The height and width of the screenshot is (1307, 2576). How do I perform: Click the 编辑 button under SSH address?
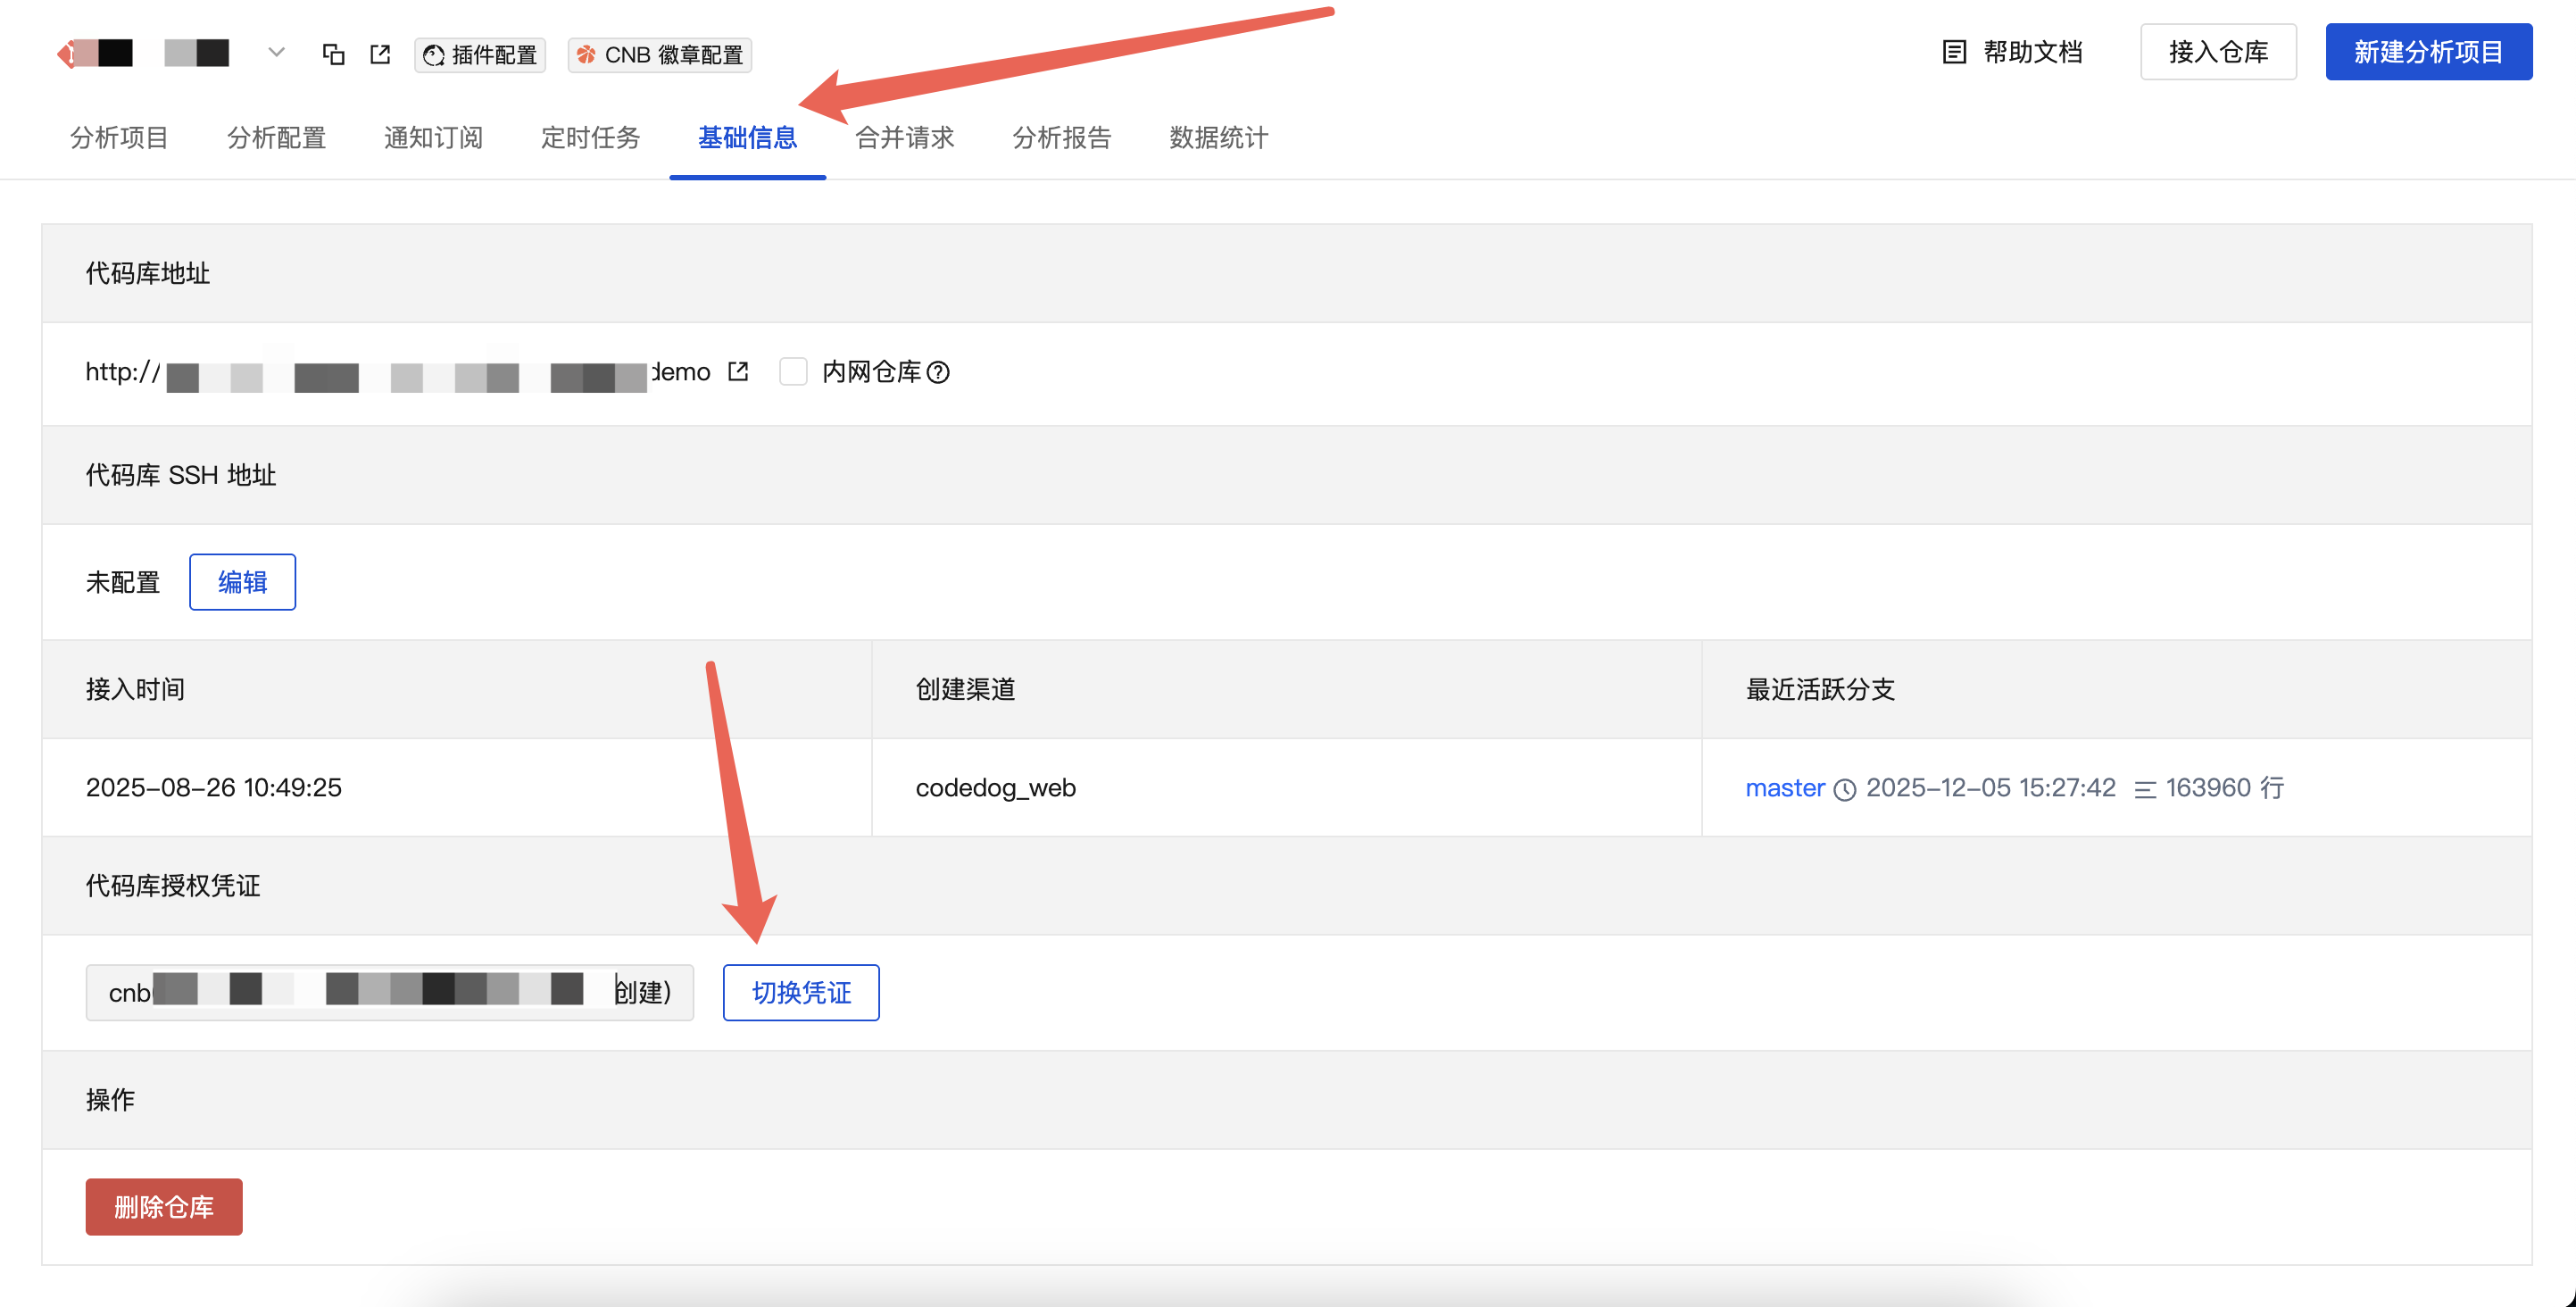pyautogui.click(x=242, y=581)
